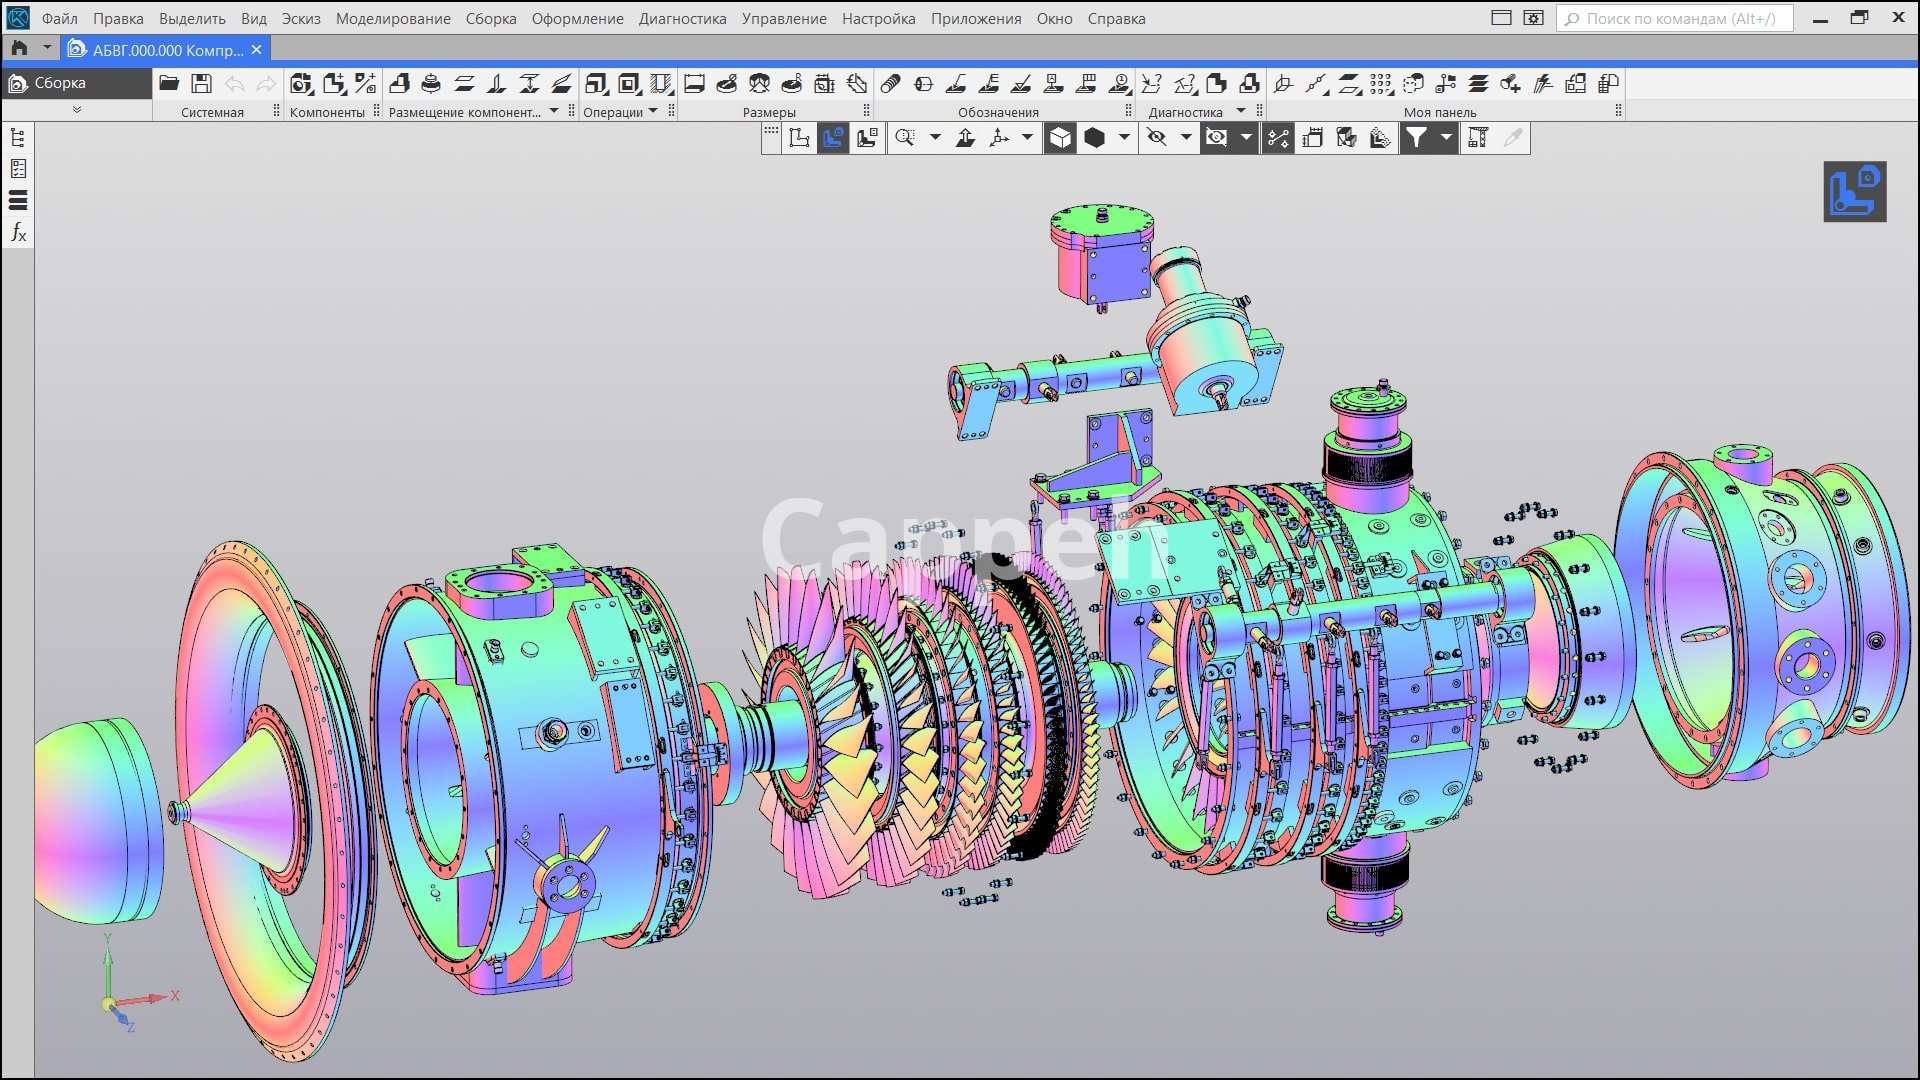Image resolution: width=1920 pixels, height=1080 pixels.
Task: Click the thread designation icon in Обозначения
Action: coord(890,84)
